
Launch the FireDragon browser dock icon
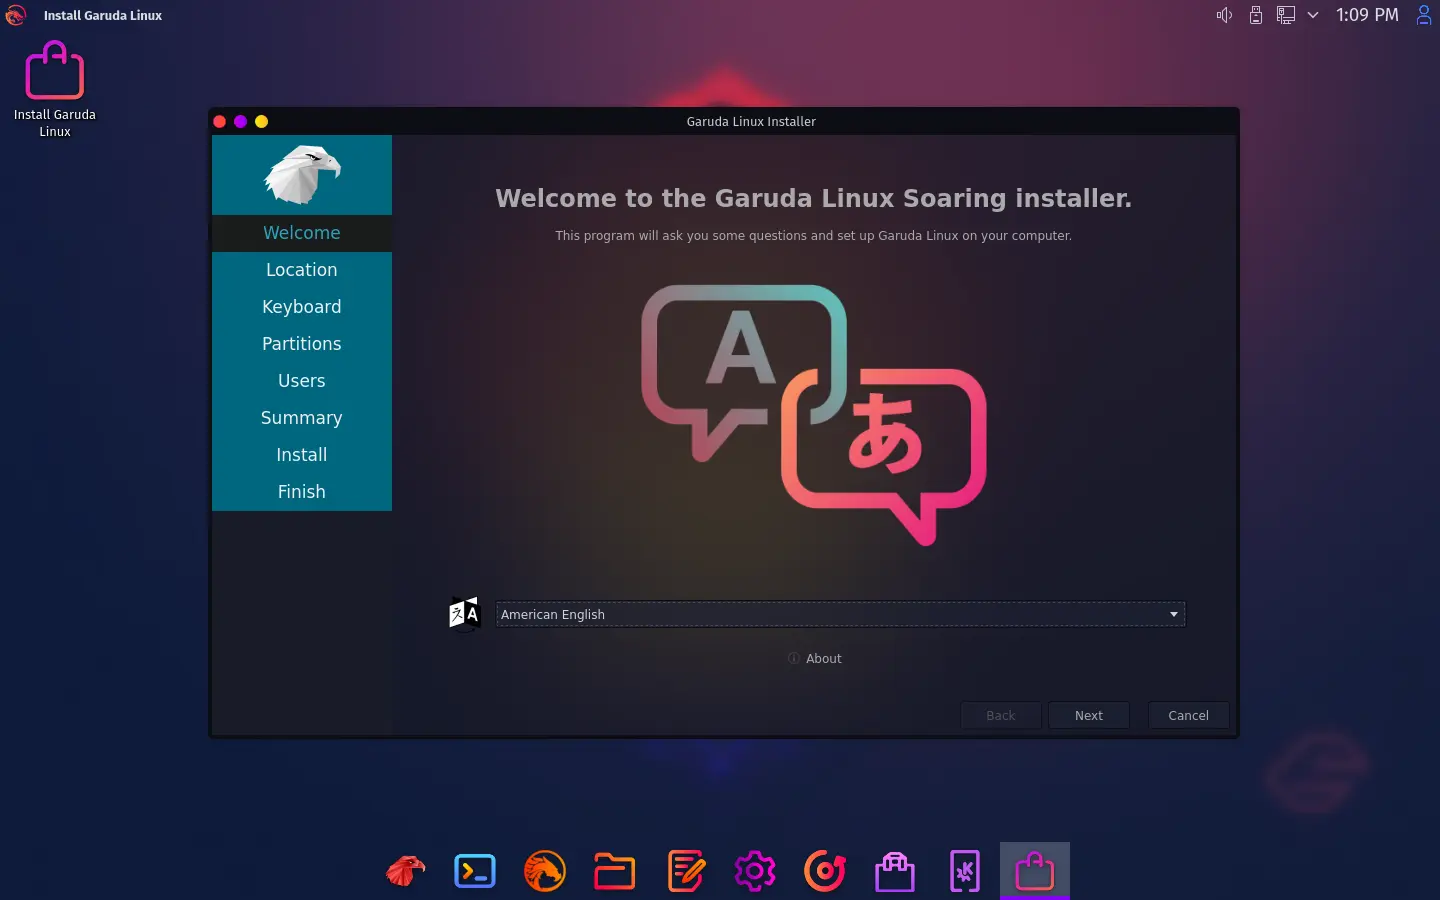pyautogui.click(x=545, y=871)
